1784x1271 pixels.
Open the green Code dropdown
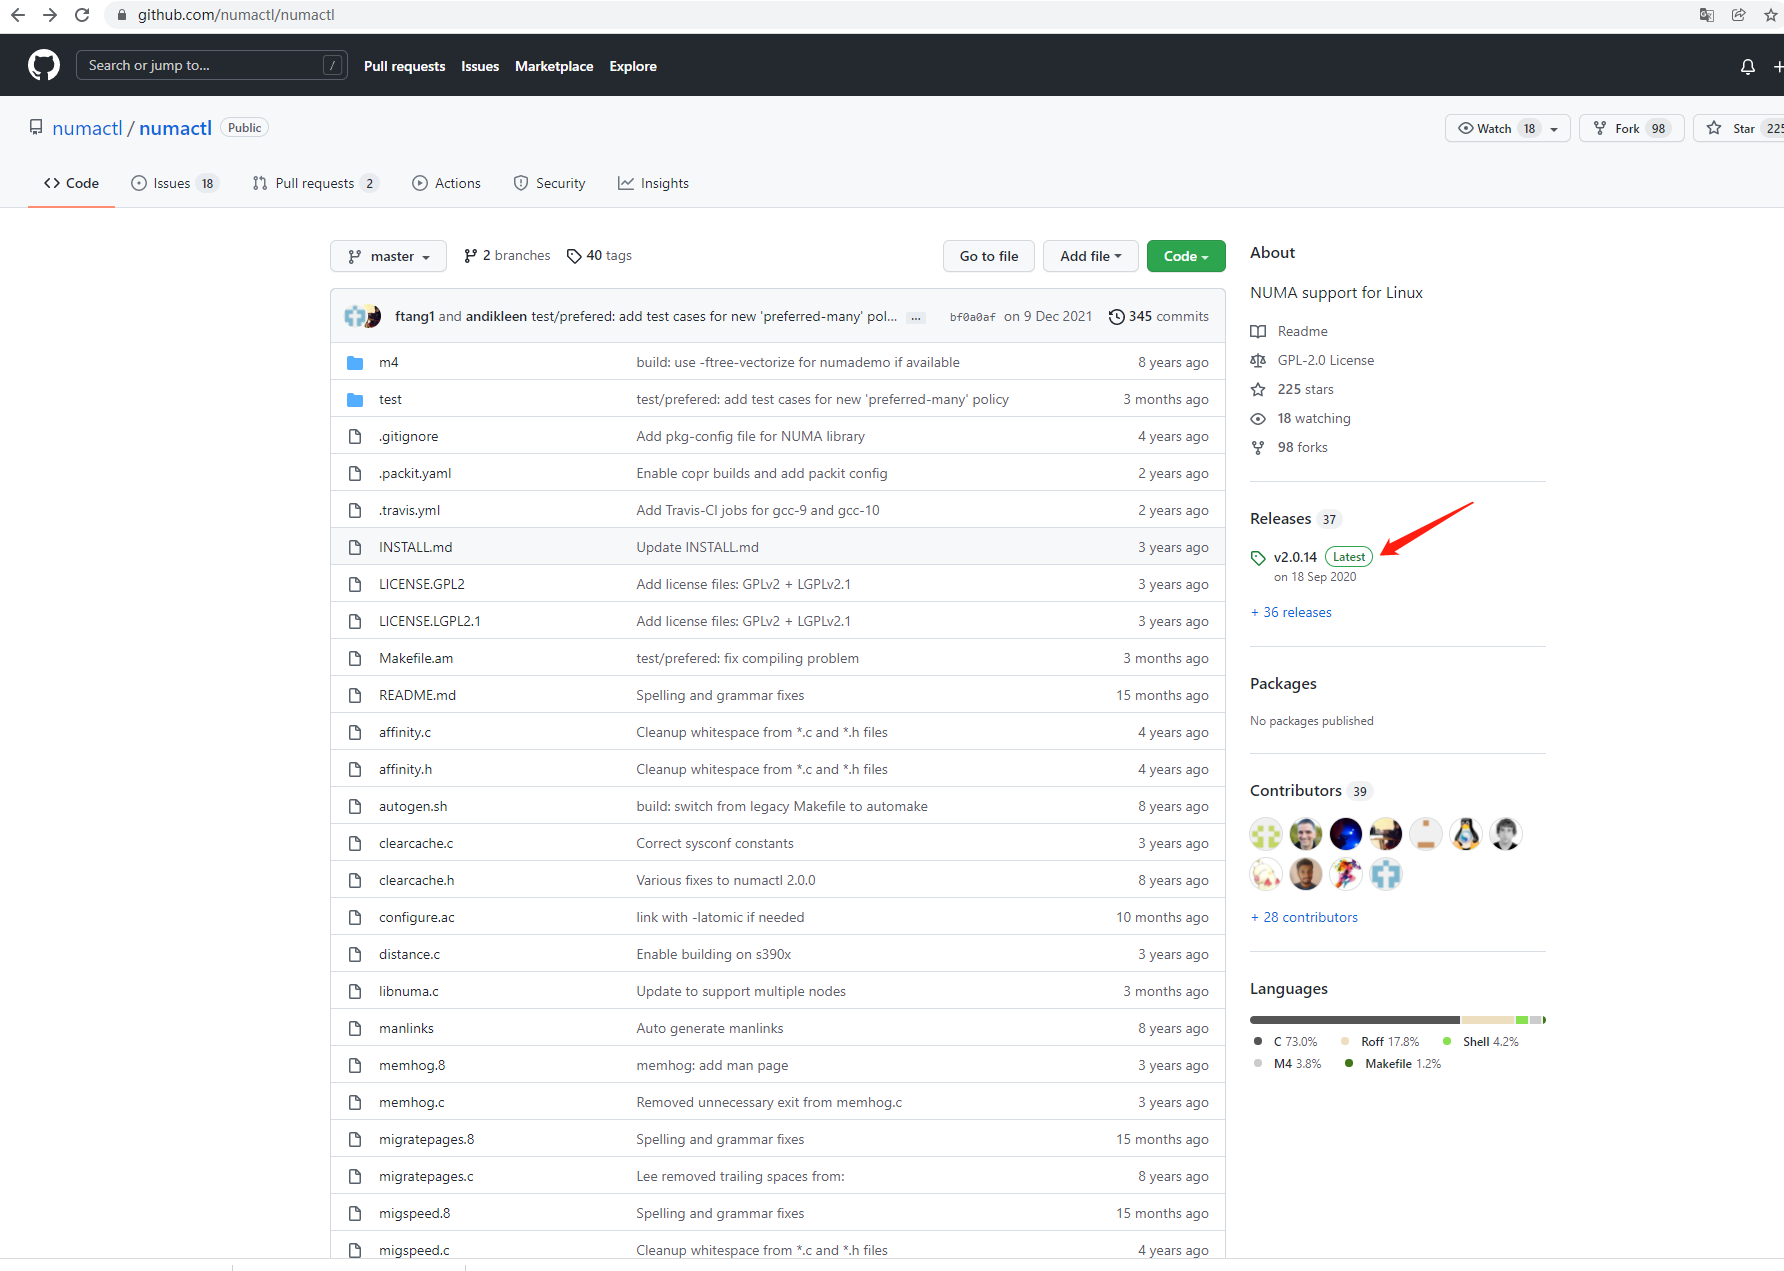click(x=1186, y=256)
